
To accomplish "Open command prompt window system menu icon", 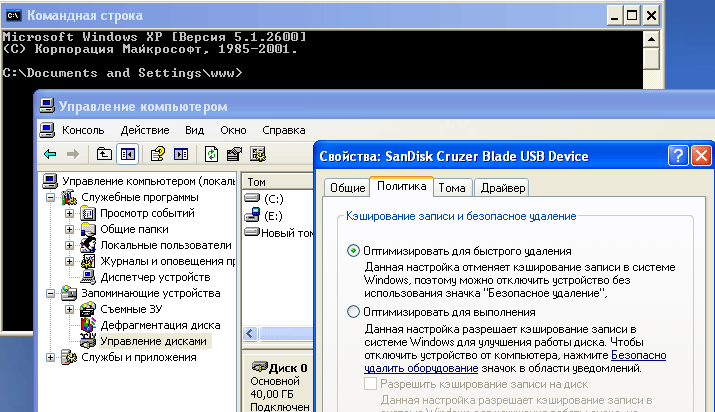I will pos(13,15).
